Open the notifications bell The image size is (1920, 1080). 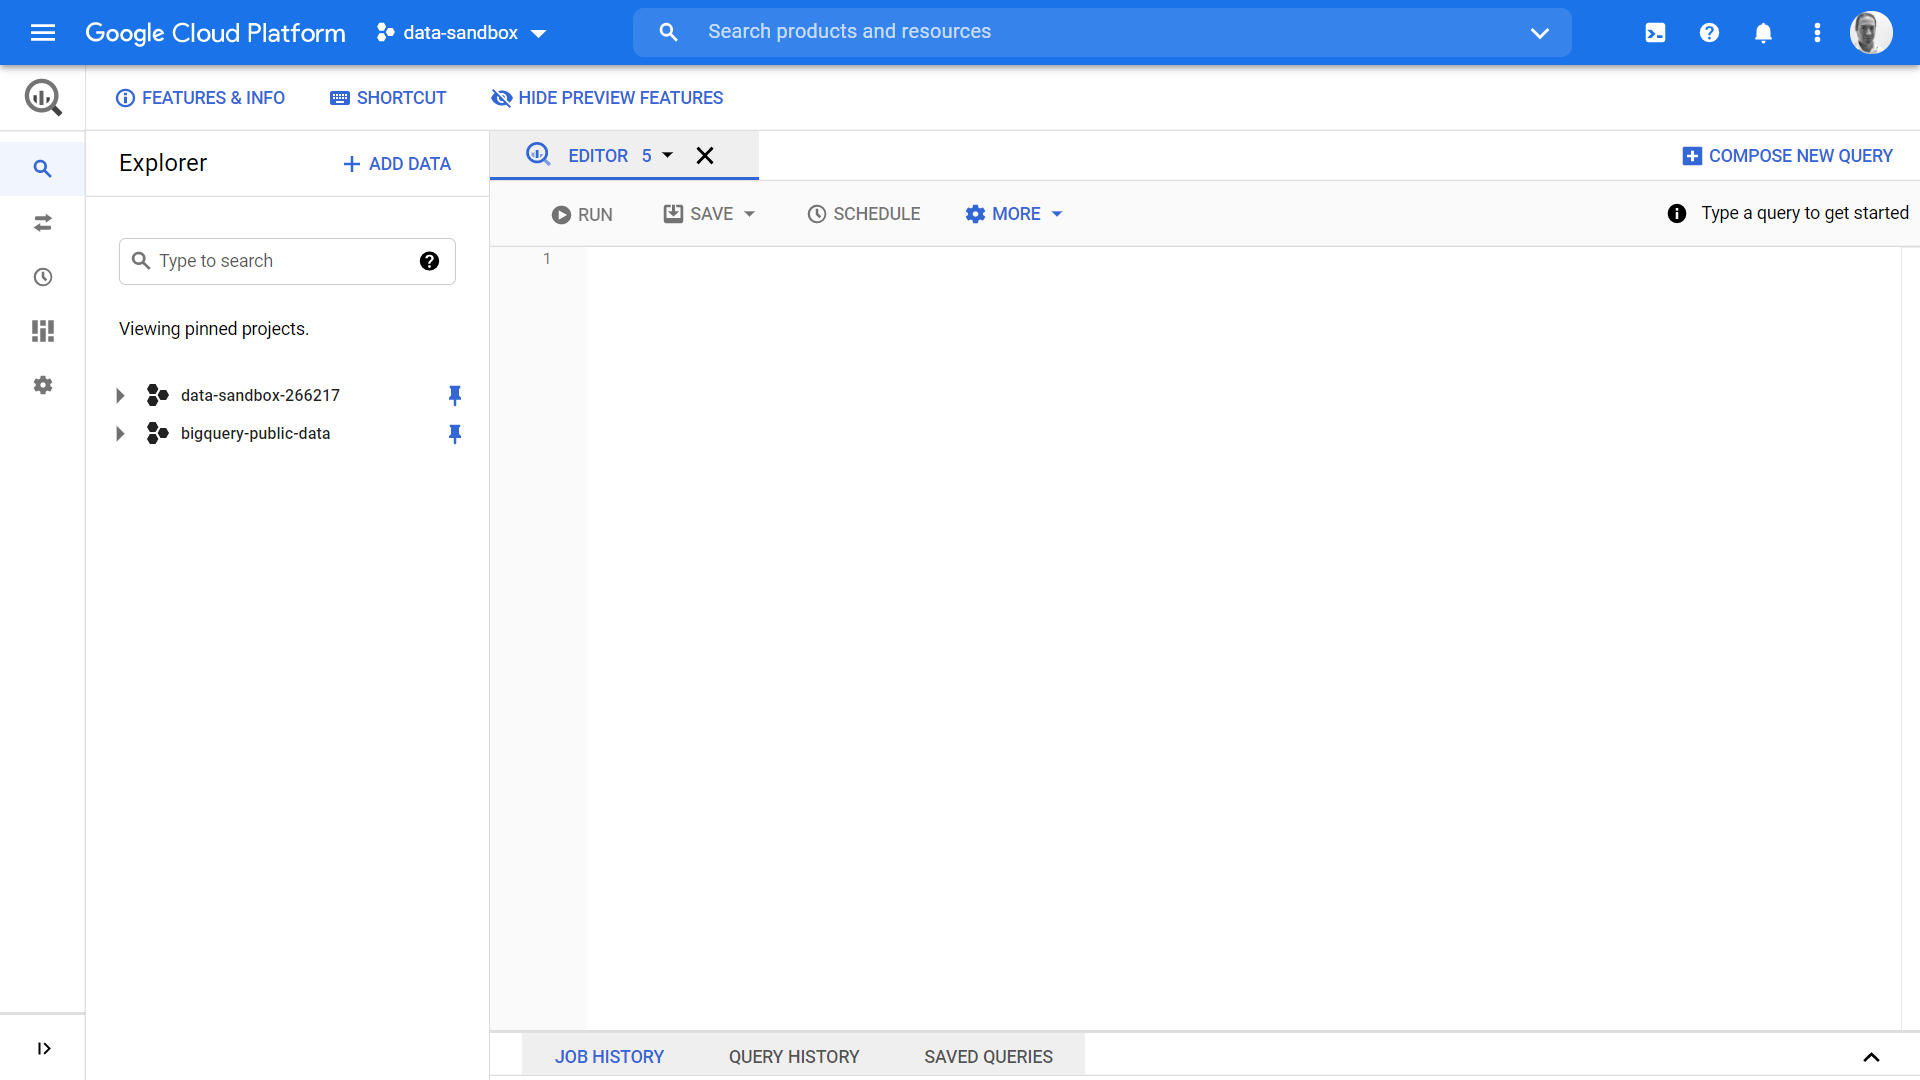pyautogui.click(x=1763, y=33)
